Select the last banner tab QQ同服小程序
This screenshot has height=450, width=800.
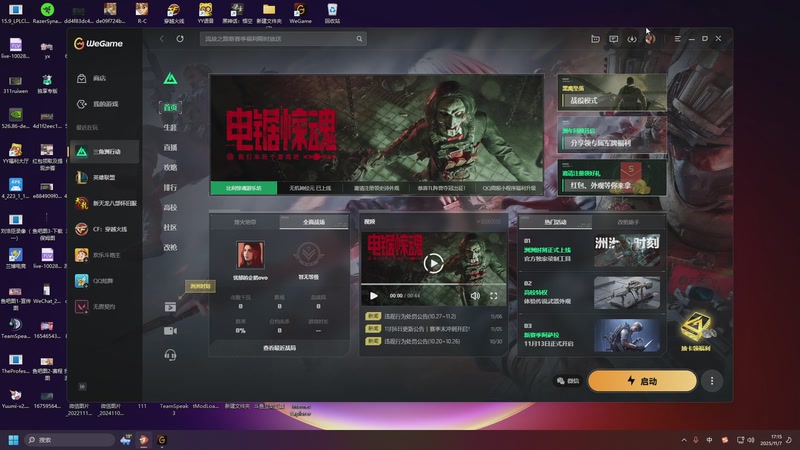pos(510,188)
